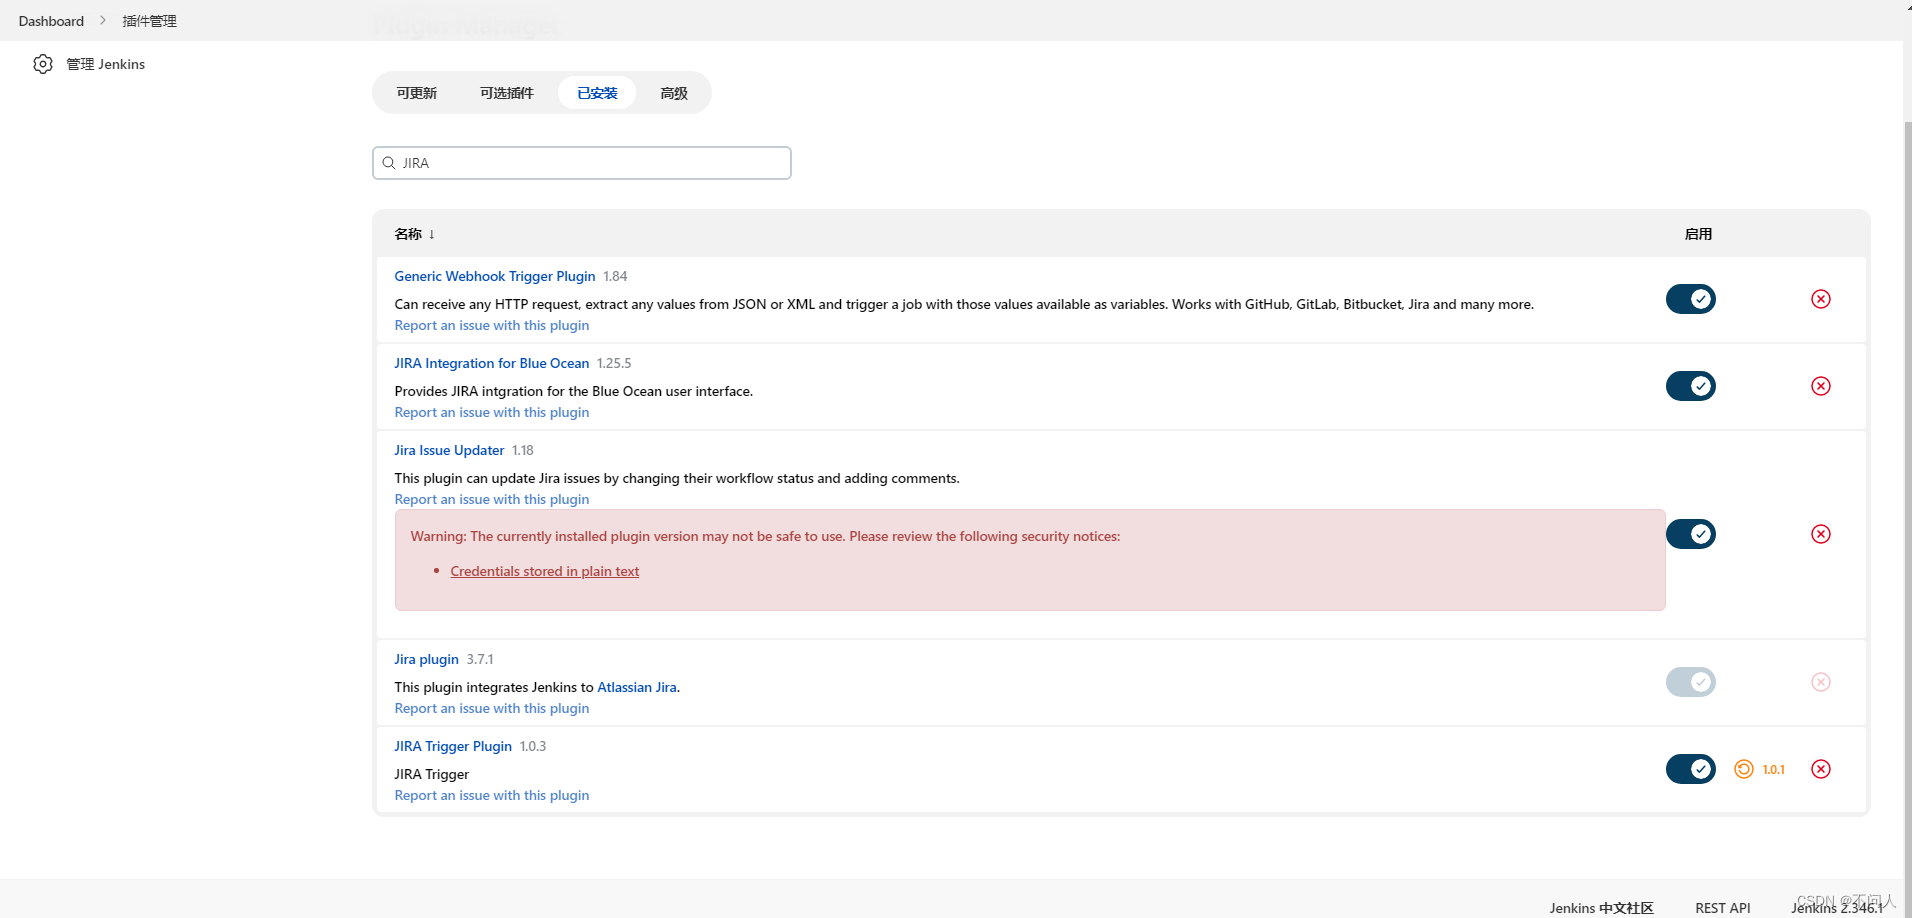
Task: Click the gear icon beside 管理 Jenkins
Action: pos(43,64)
